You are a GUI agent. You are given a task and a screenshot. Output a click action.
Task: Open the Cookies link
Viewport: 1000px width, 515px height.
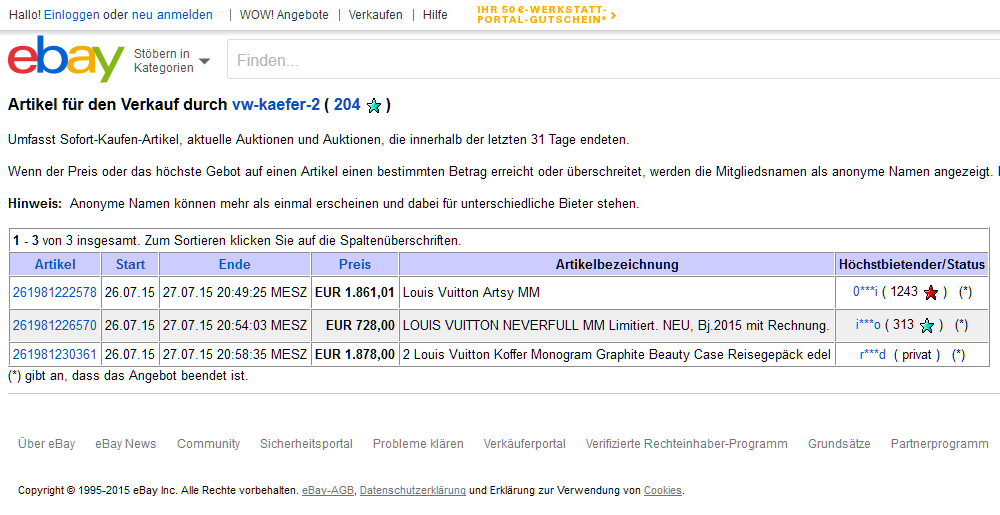click(663, 490)
